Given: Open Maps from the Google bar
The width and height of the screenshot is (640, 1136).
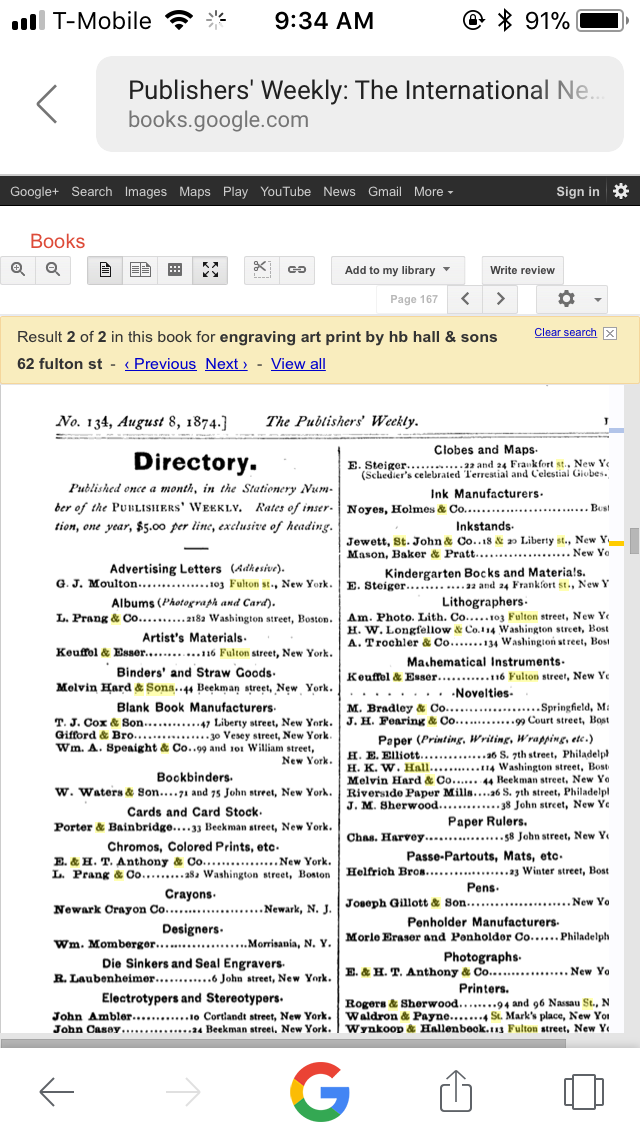Looking at the screenshot, I should (x=194, y=191).
